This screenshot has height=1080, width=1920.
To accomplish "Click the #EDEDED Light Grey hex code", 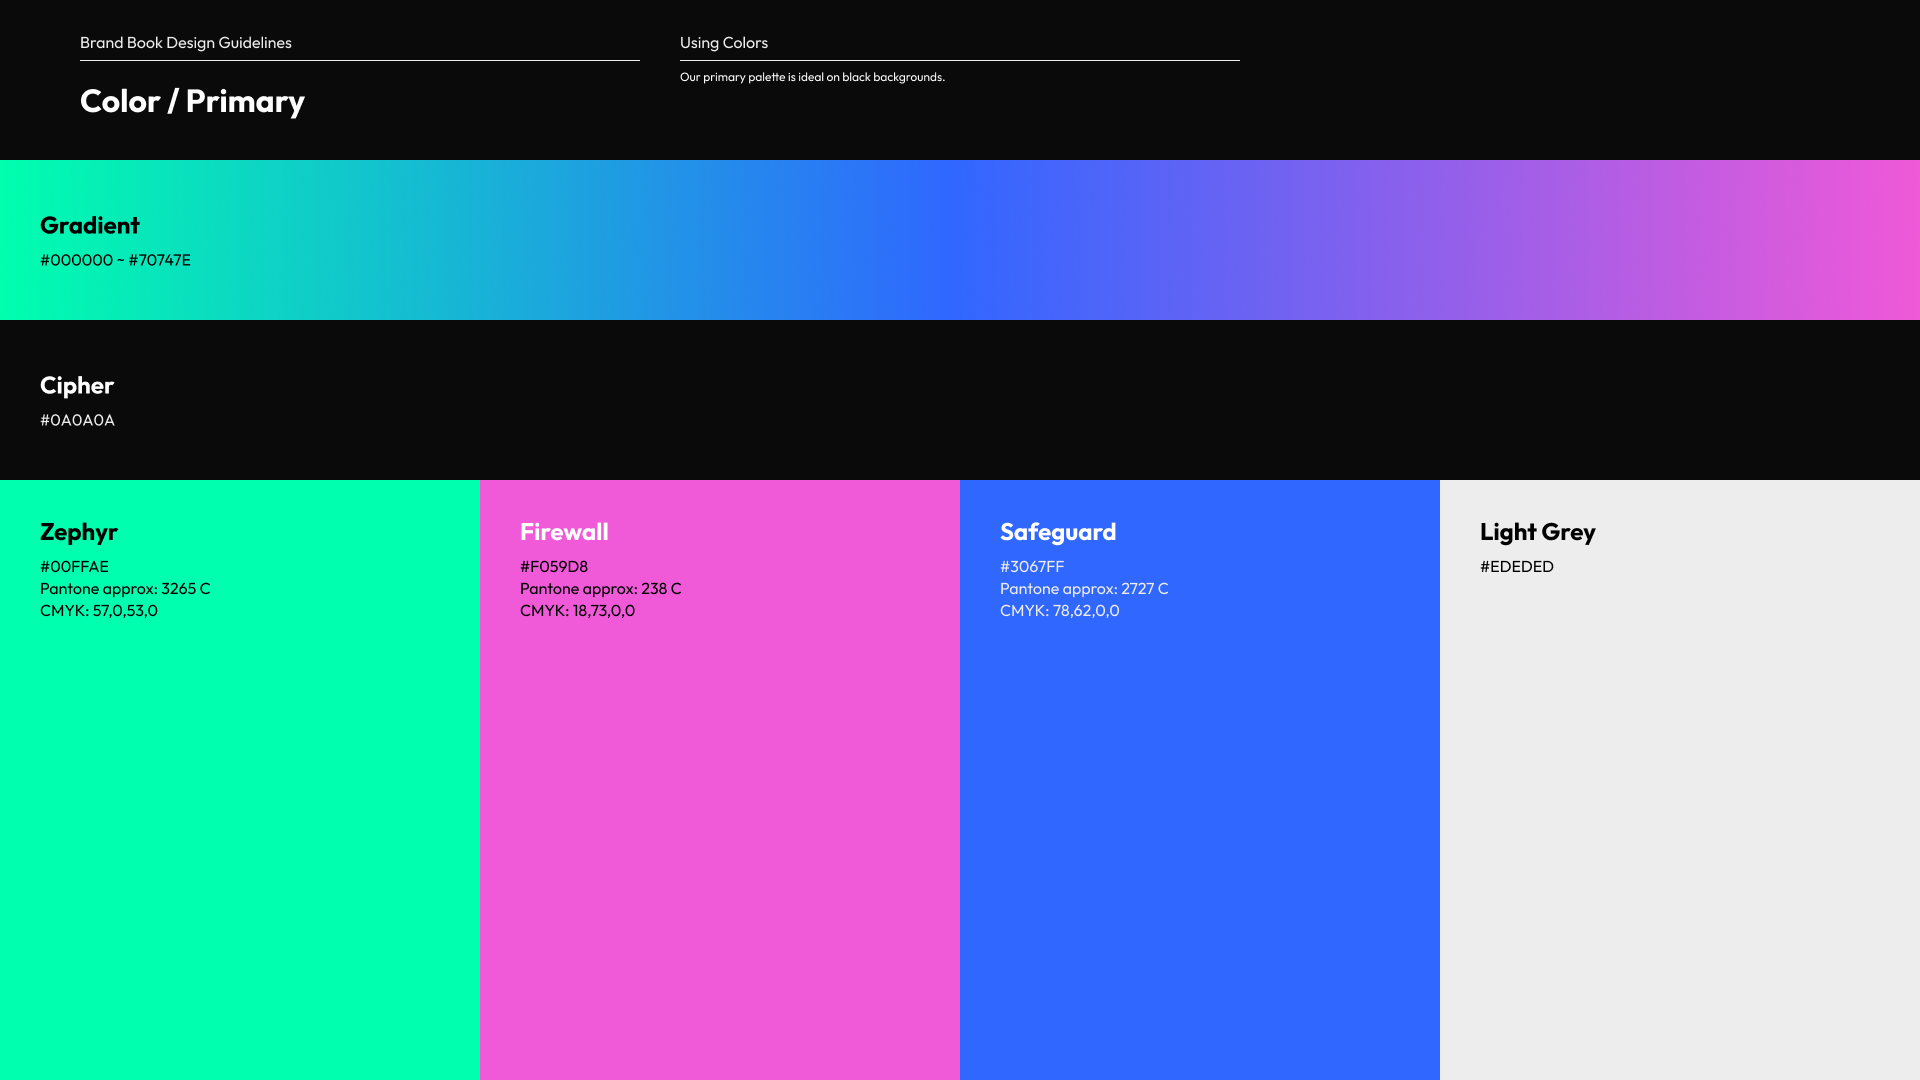I will pyautogui.click(x=1517, y=566).
